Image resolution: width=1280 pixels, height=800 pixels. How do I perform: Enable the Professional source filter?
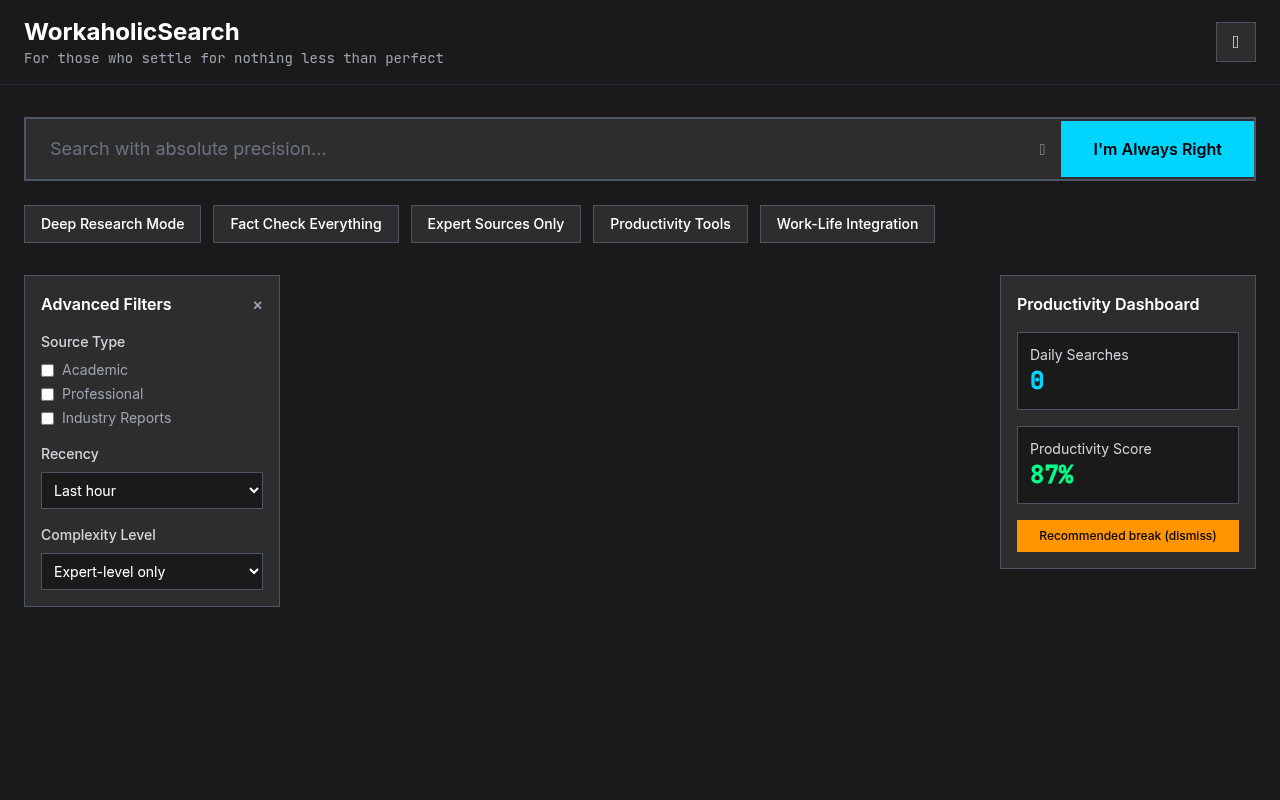47,394
